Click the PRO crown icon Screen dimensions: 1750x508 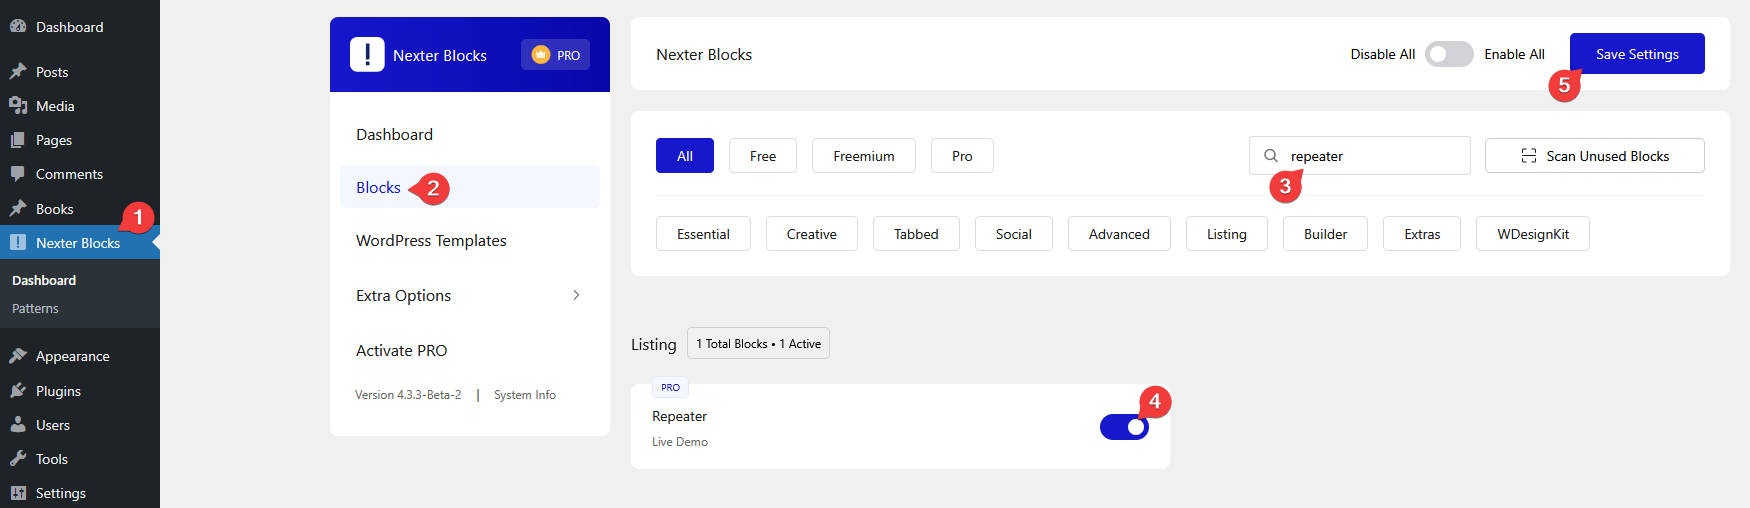(x=541, y=55)
